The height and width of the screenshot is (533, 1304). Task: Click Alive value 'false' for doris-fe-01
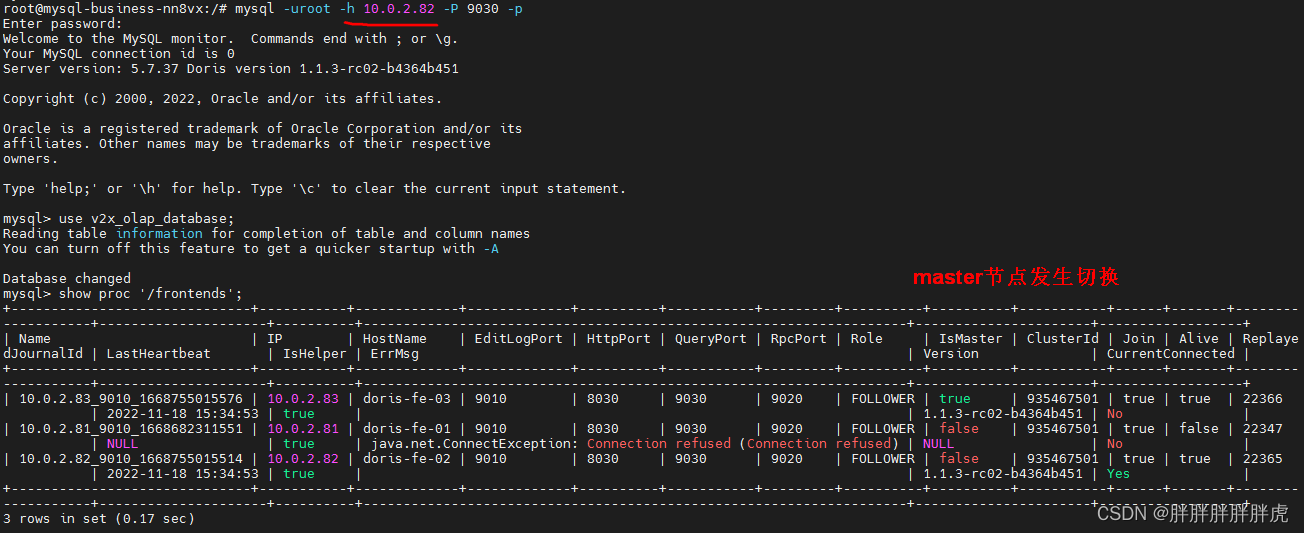1199,429
